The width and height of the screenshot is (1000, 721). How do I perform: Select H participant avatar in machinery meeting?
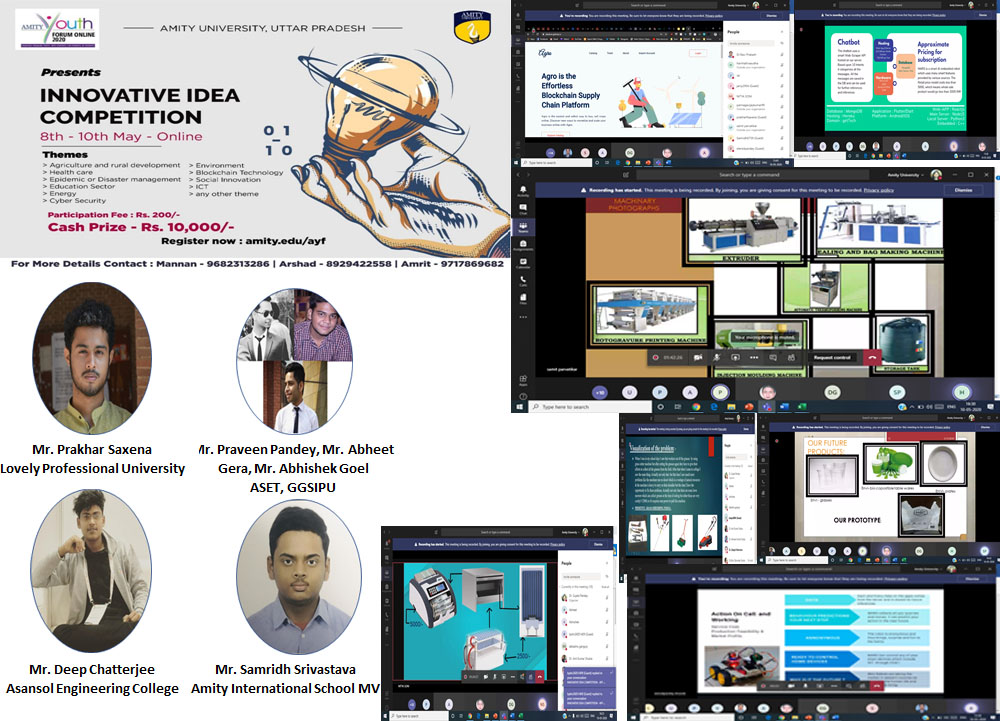tap(962, 392)
